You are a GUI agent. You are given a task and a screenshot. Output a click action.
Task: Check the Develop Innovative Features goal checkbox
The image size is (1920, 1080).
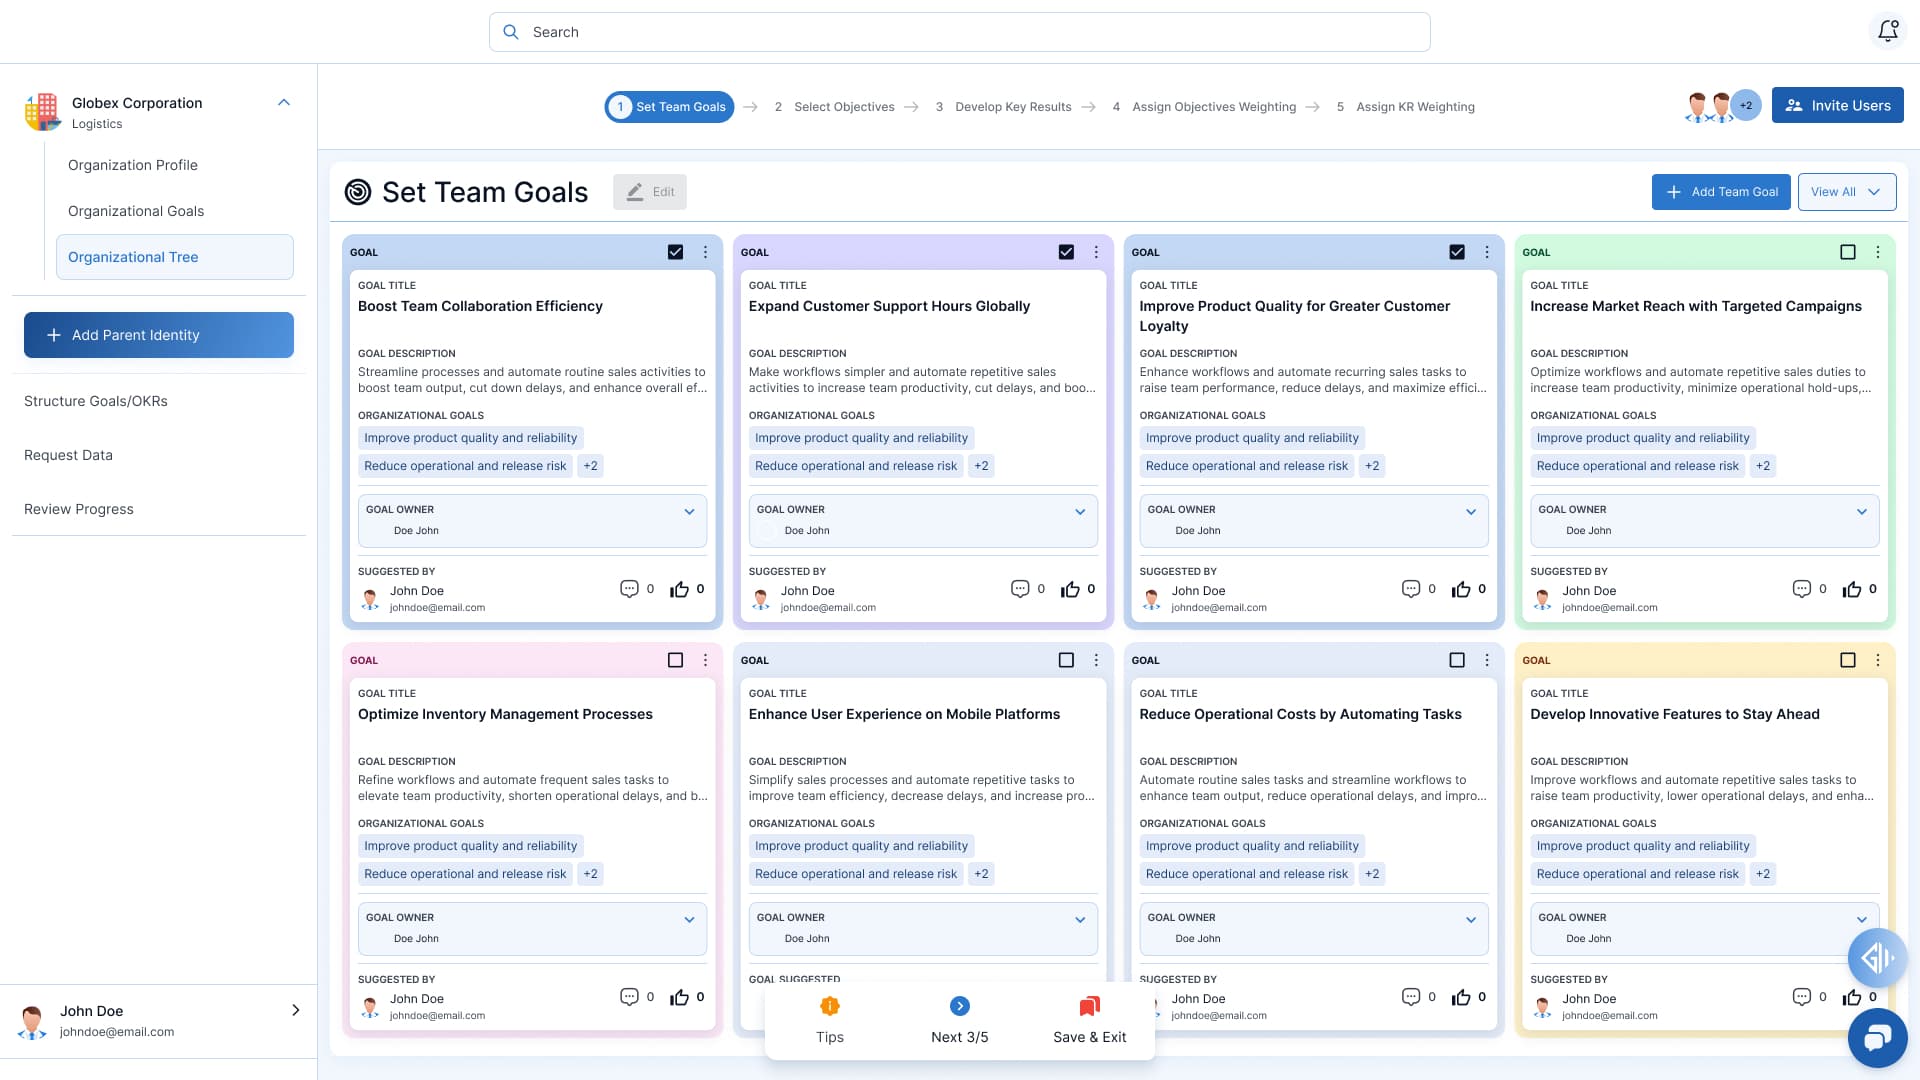(x=1848, y=660)
